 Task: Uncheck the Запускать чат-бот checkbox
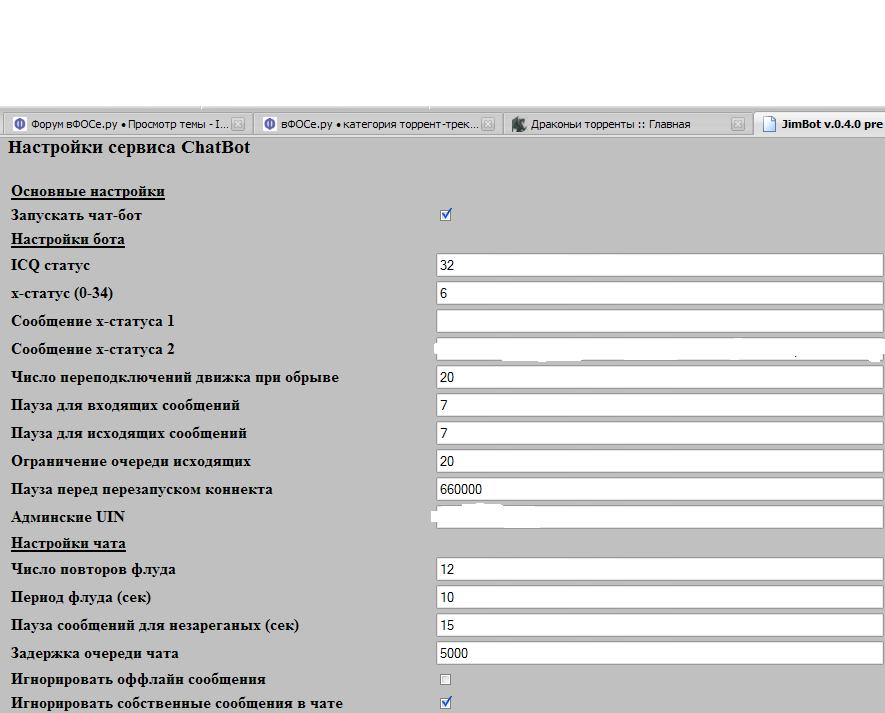tap(446, 214)
